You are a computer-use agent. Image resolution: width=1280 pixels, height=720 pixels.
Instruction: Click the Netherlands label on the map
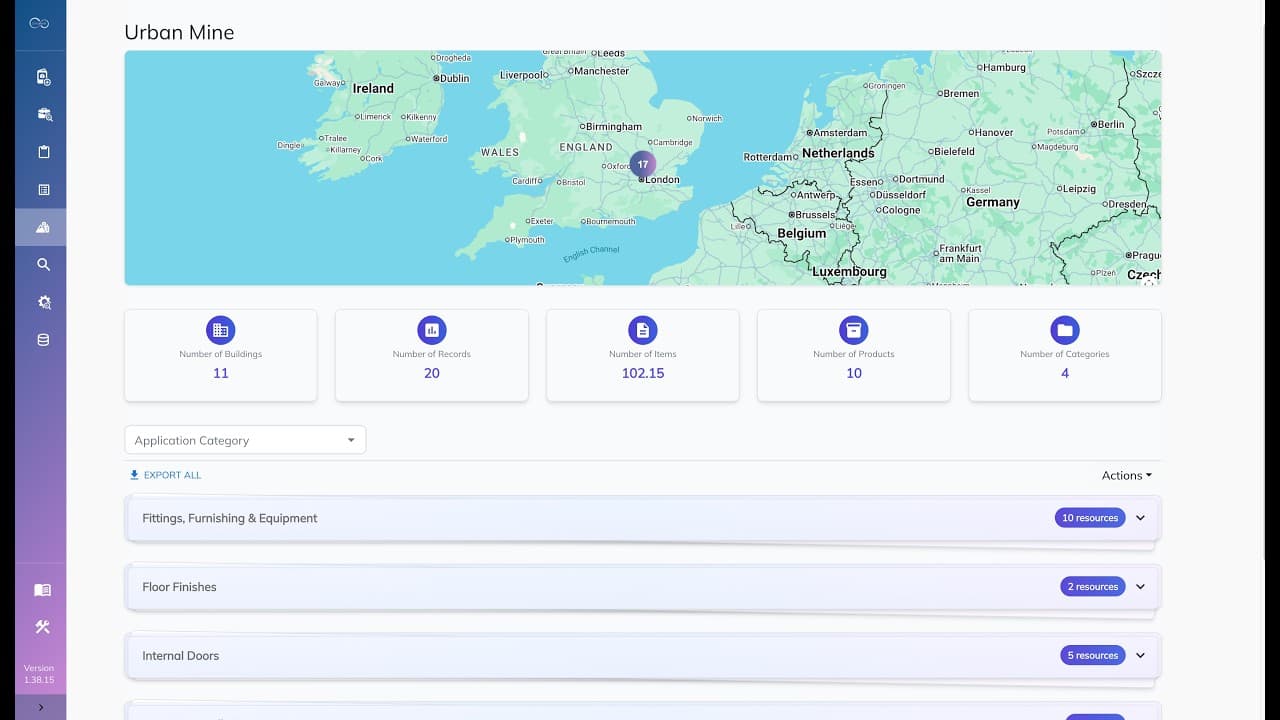point(838,153)
